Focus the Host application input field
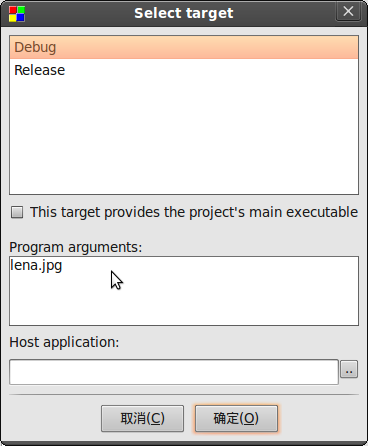This screenshot has height=446, width=368. pyautogui.click(x=174, y=372)
